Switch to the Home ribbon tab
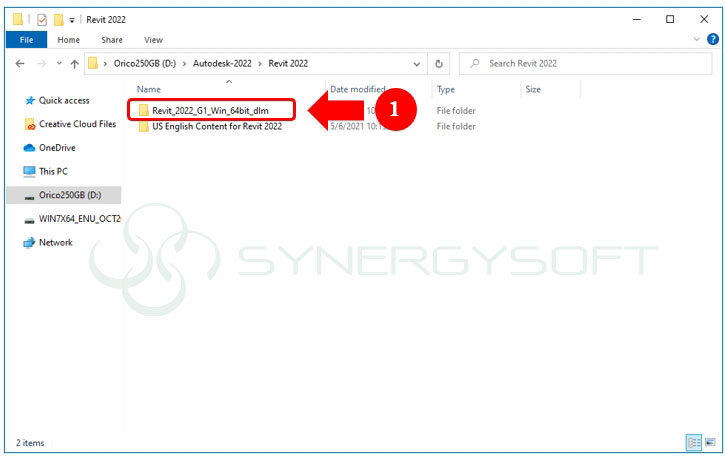725x460 pixels. pyautogui.click(x=68, y=40)
